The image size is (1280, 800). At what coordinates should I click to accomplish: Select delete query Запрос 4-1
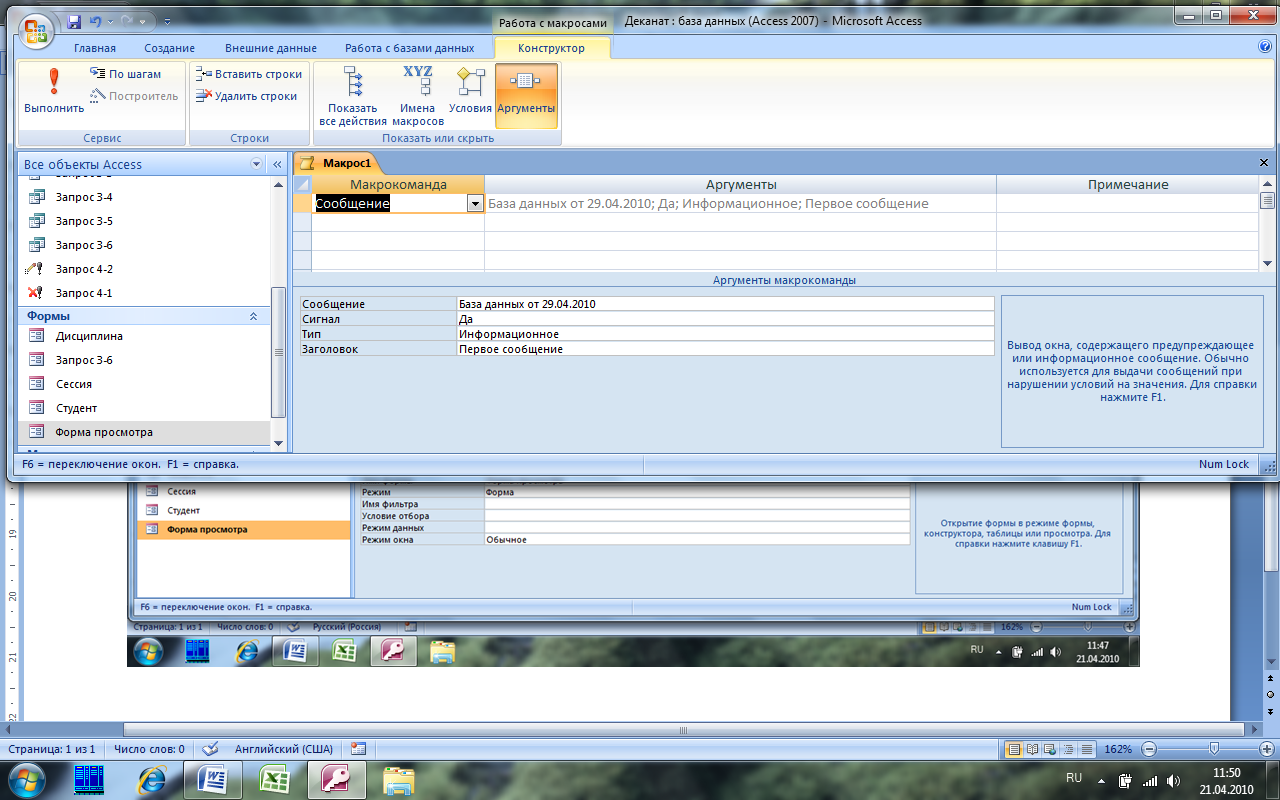(145, 293)
